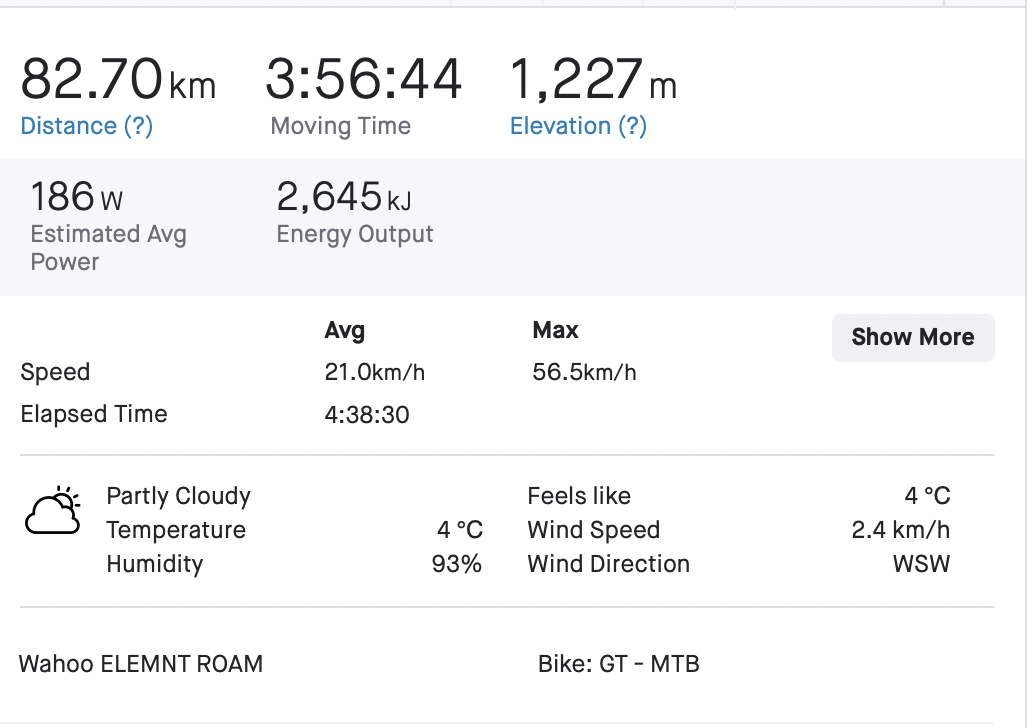
Task: Click the 21.0km/h average speed value
Action: click(x=374, y=373)
